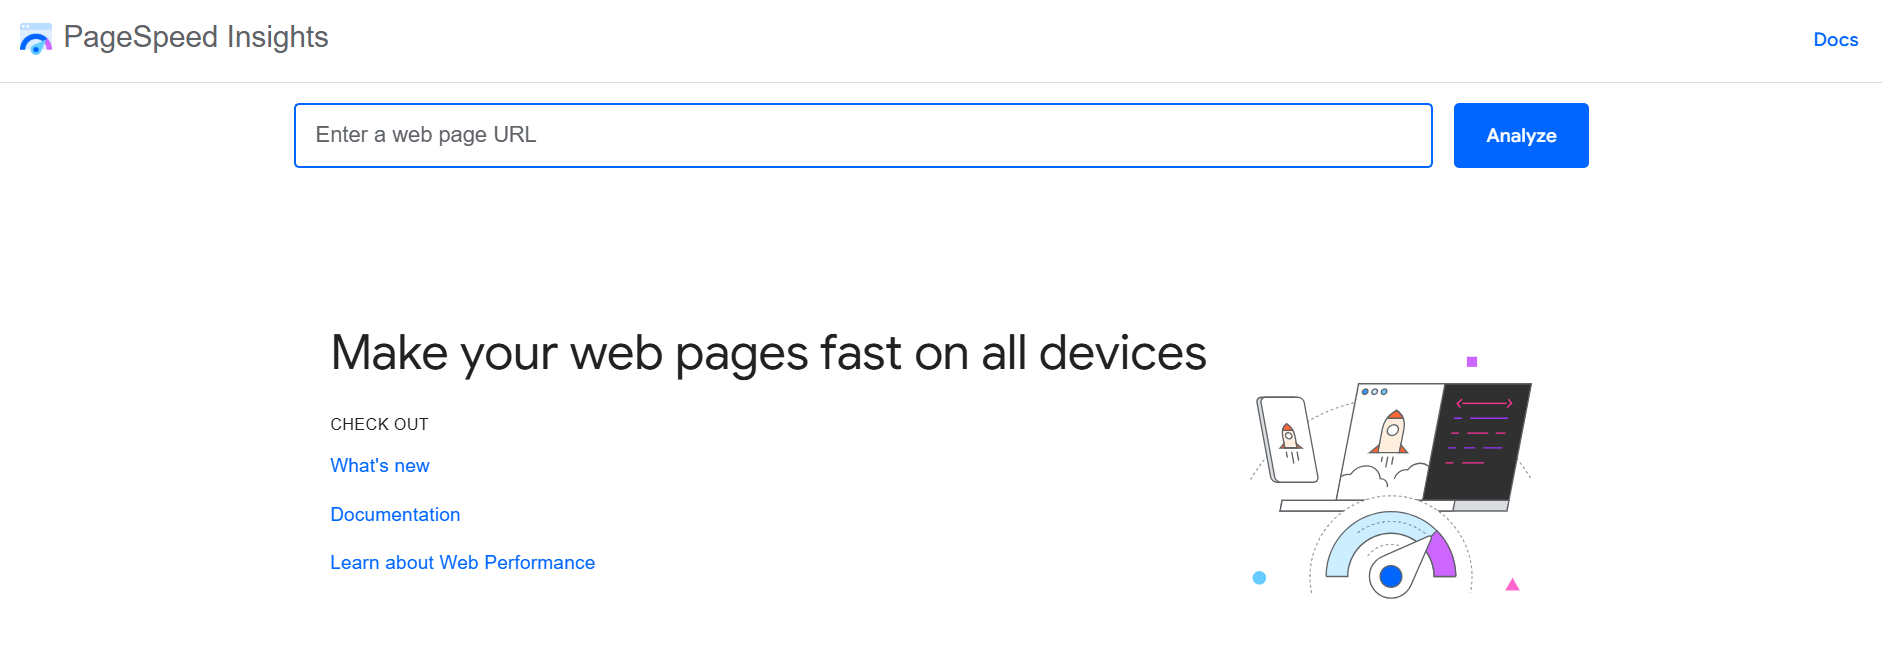This screenshot has width=1882, height=670.
Task: Go to the Documentation link
Action: point(395,515)
